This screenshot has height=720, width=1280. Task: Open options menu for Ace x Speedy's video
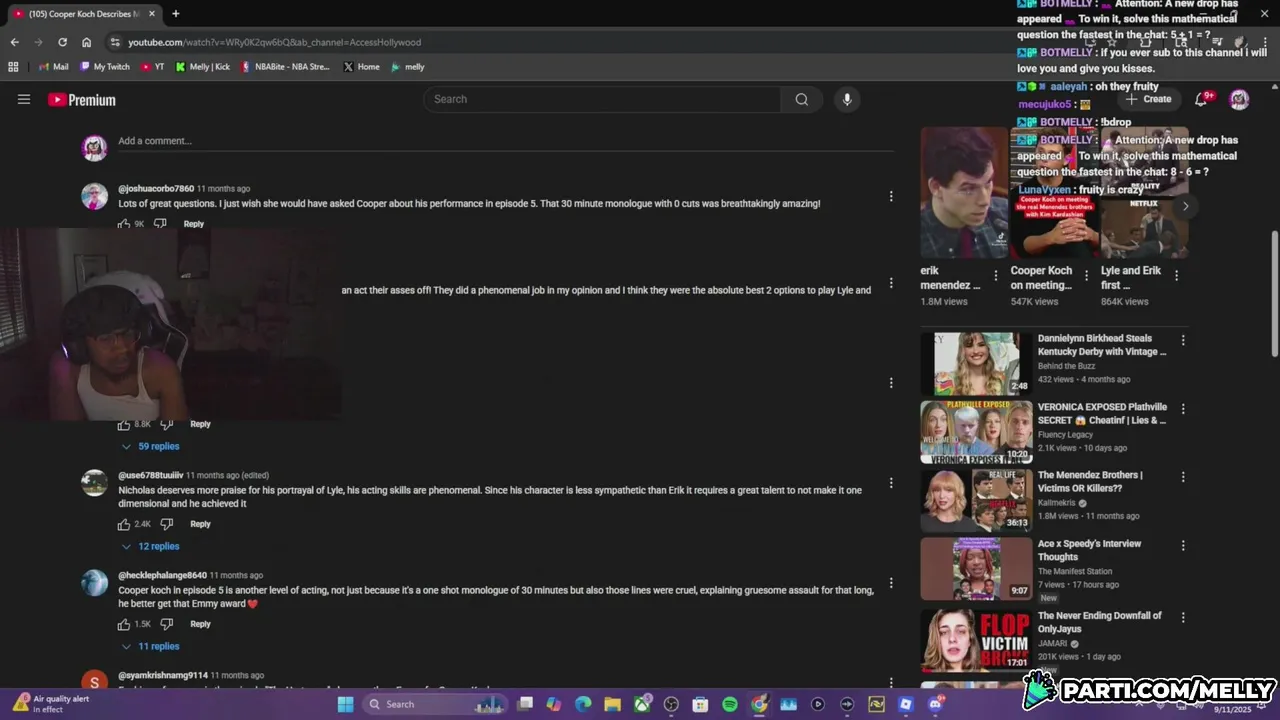[x=1183, y=546]
